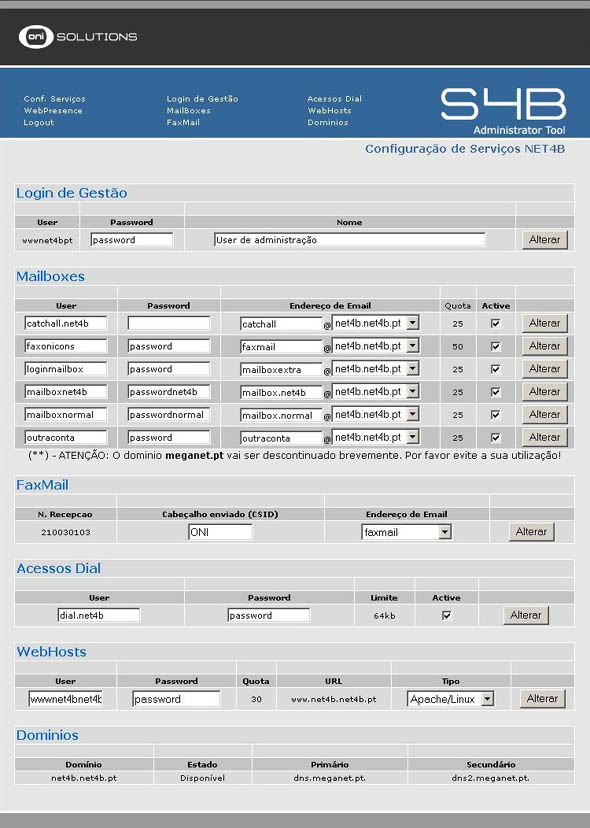Open the Acessos Dial menu link
This screenshot has width=590, height=828.
click(x=334, y=99)
